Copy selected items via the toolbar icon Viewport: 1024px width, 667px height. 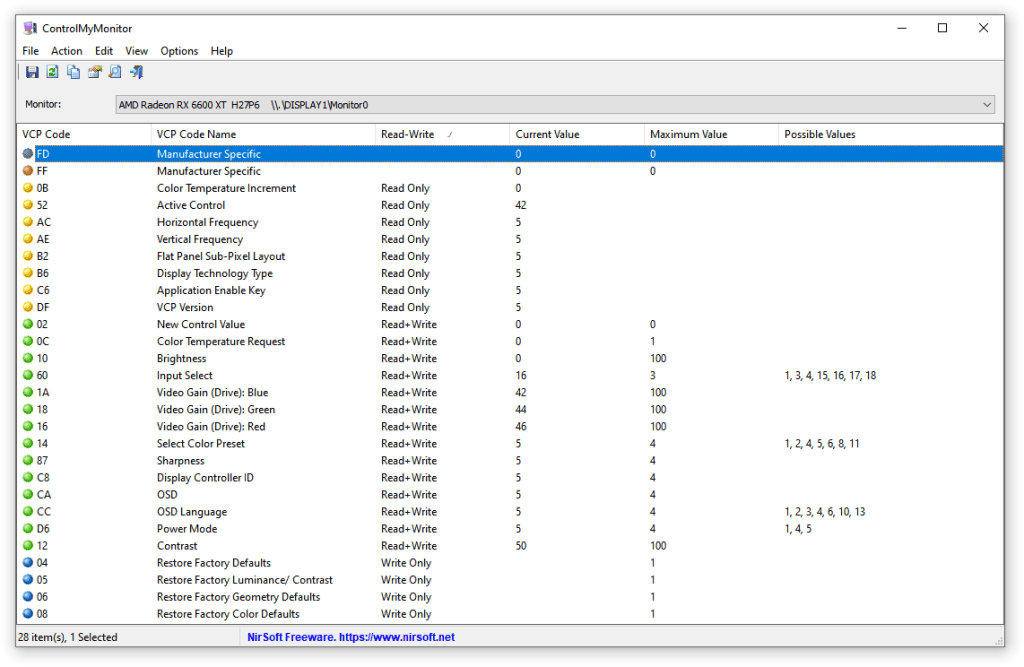pyautogui.click(x=73, y=71)
